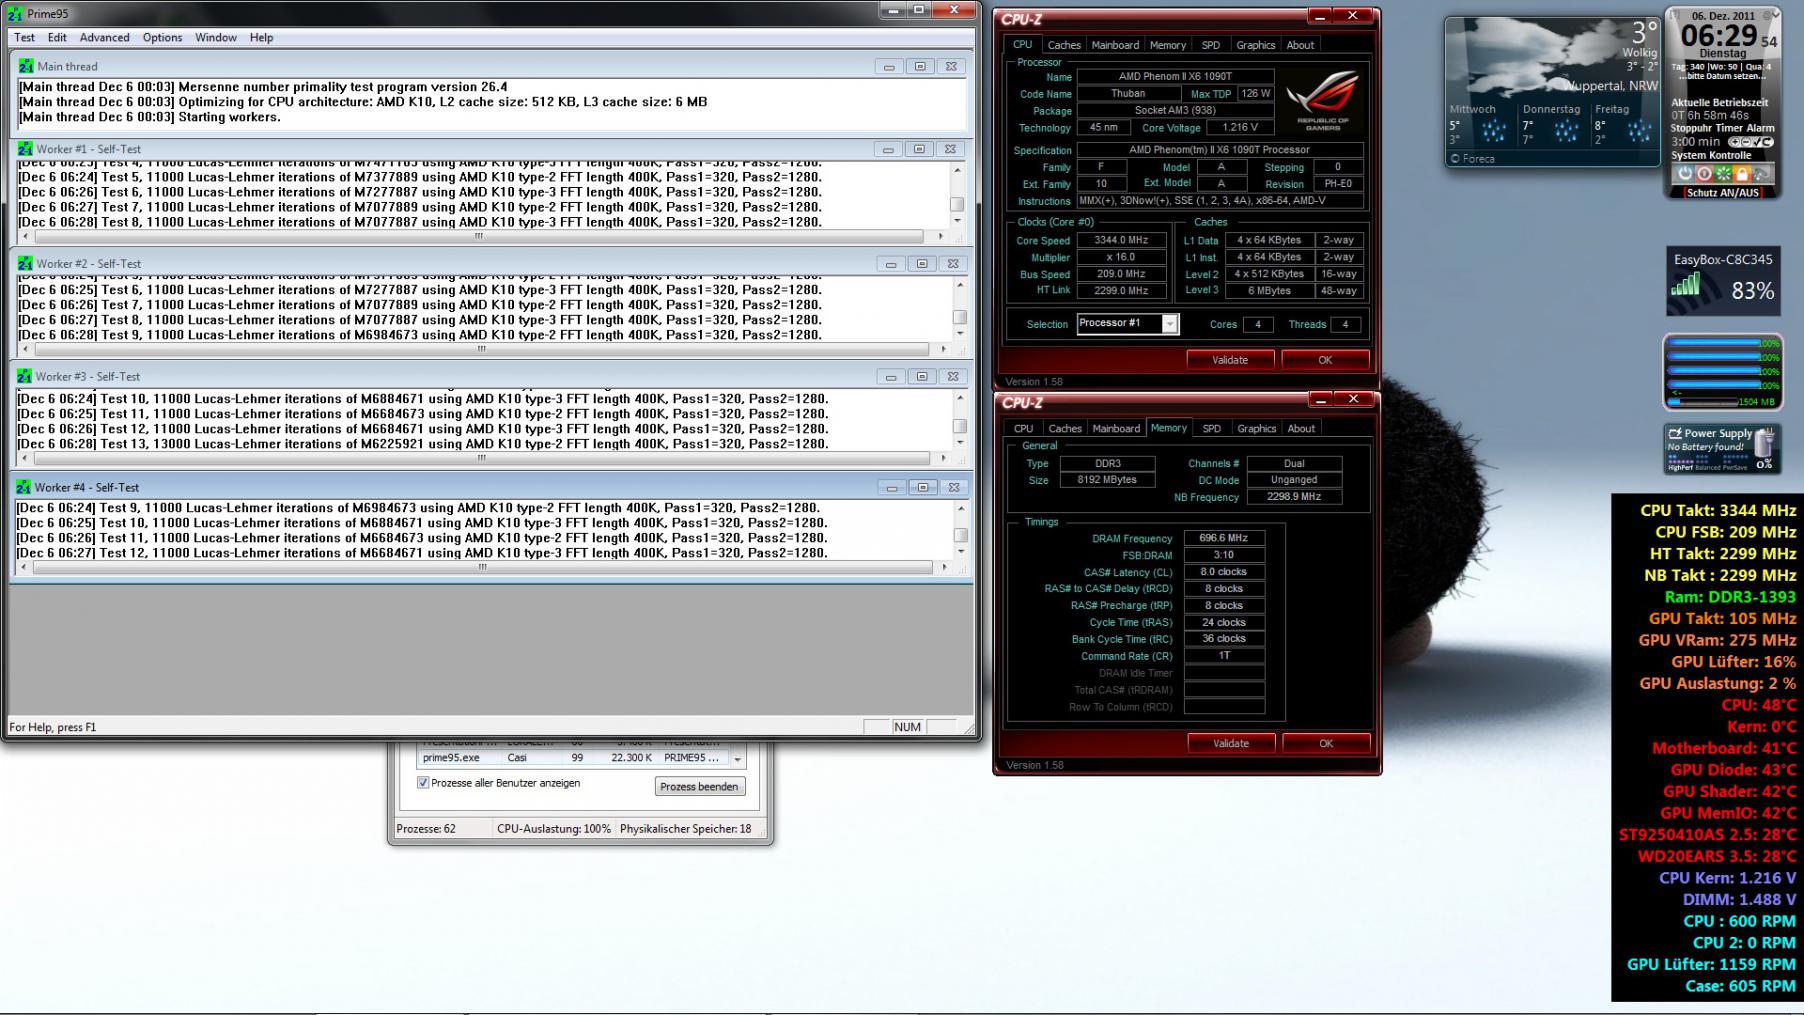Image resolution: width=1804 pixels, height=1015 pixels.
Task: Click the battery plug icon in the Power Supply gadget
Action: click(x=1765, y=441)
